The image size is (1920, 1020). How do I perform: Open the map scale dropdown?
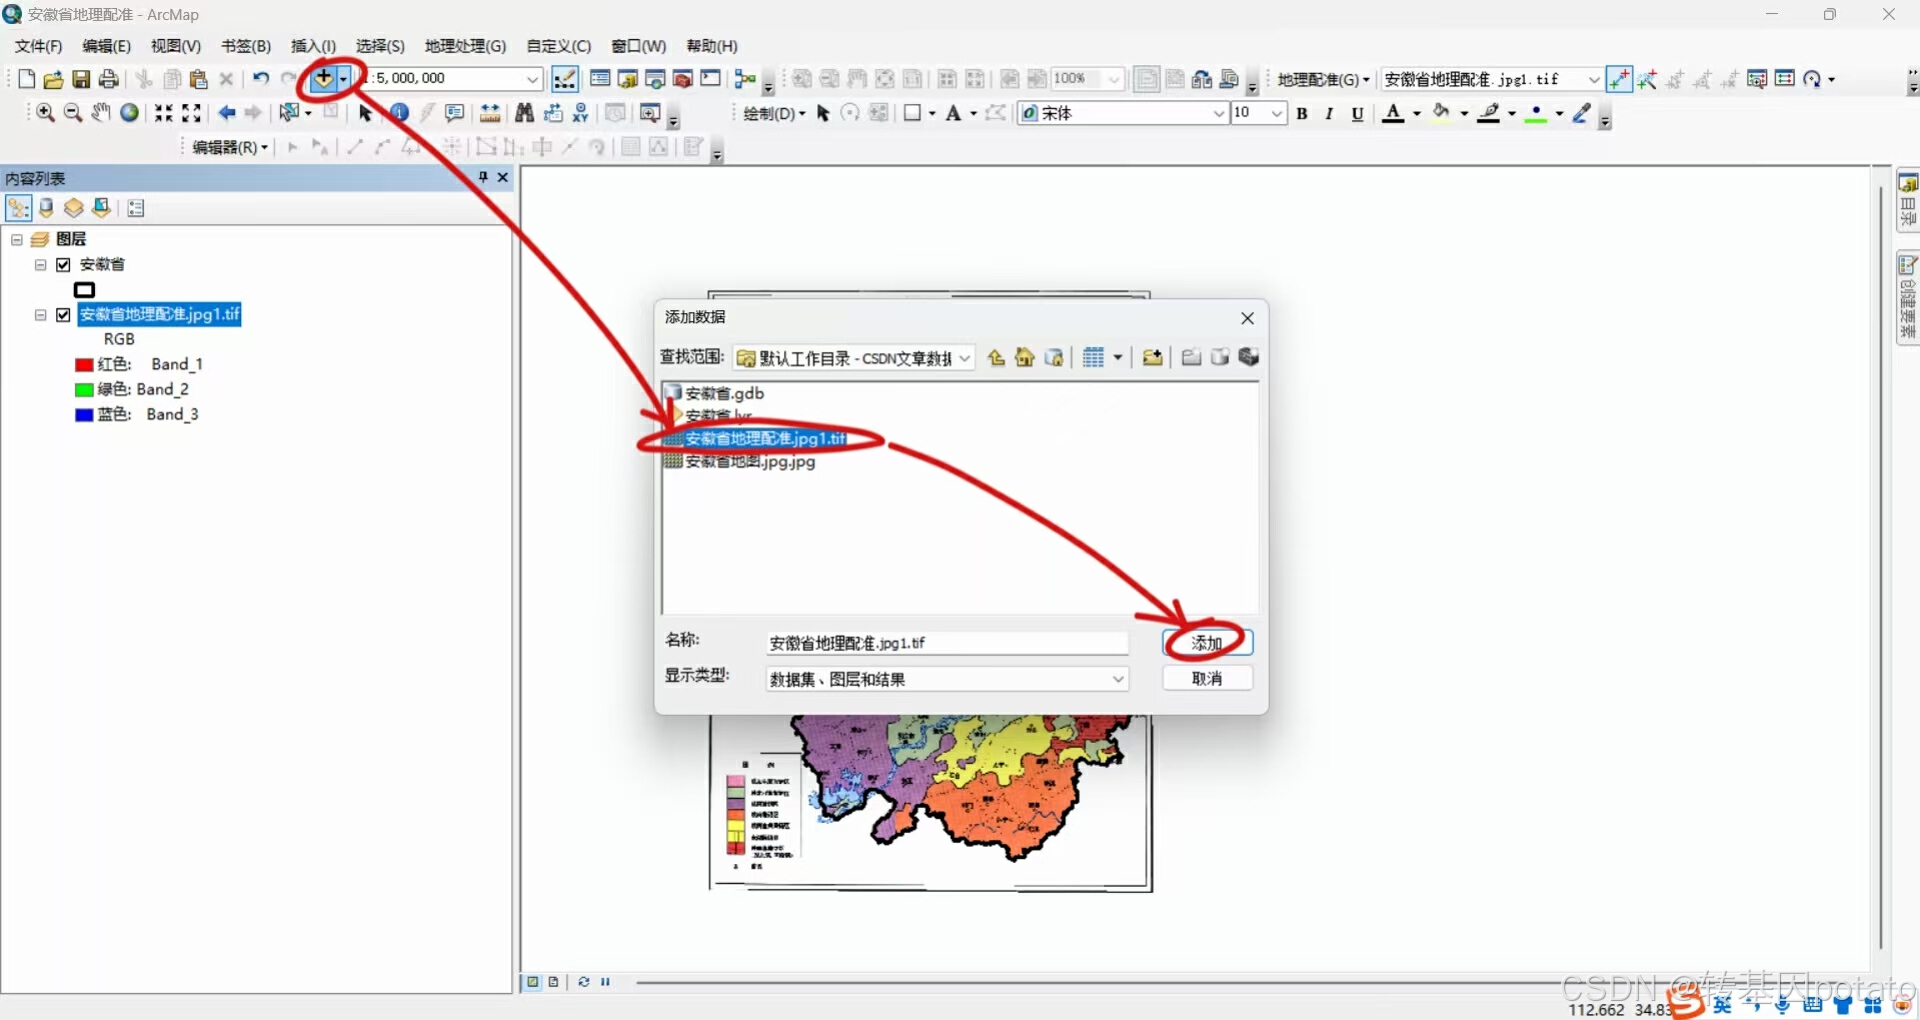click(533, 79)
